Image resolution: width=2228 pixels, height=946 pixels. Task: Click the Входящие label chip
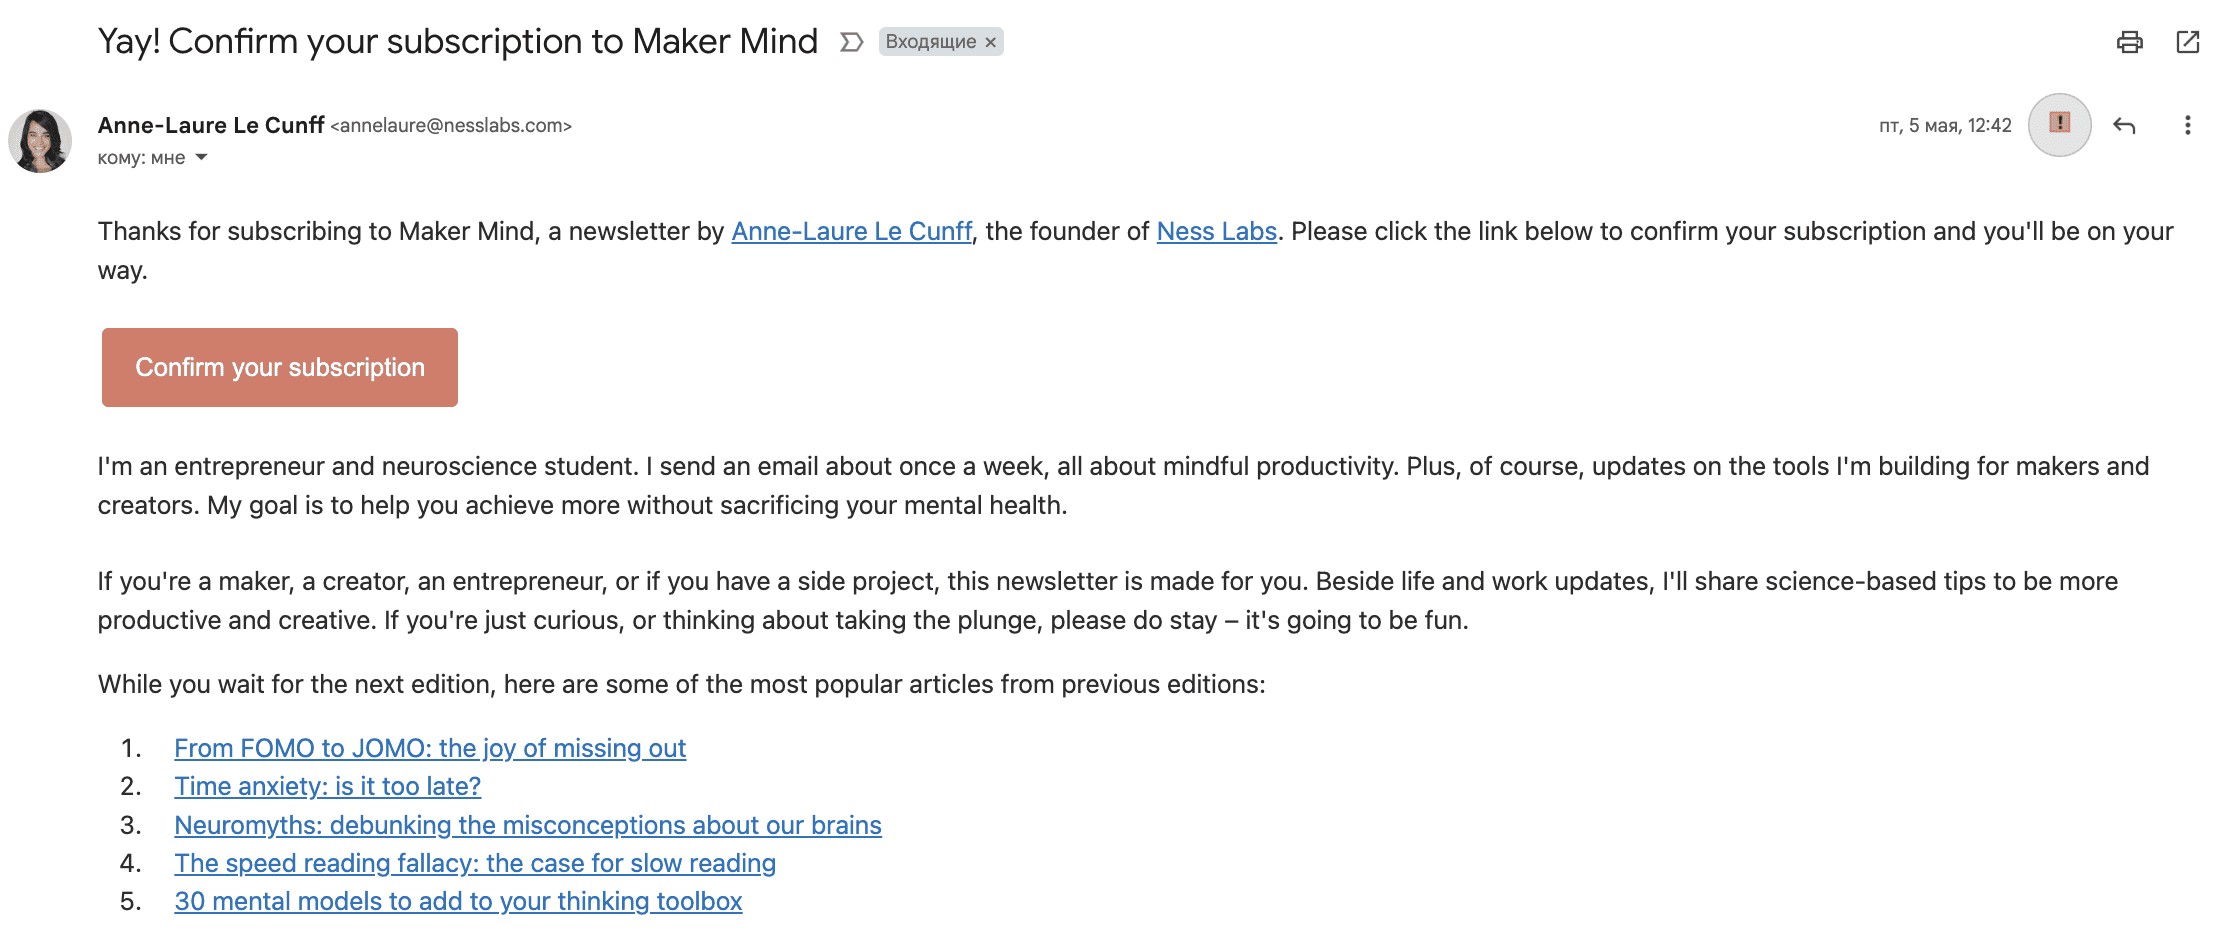pos(930,42)
